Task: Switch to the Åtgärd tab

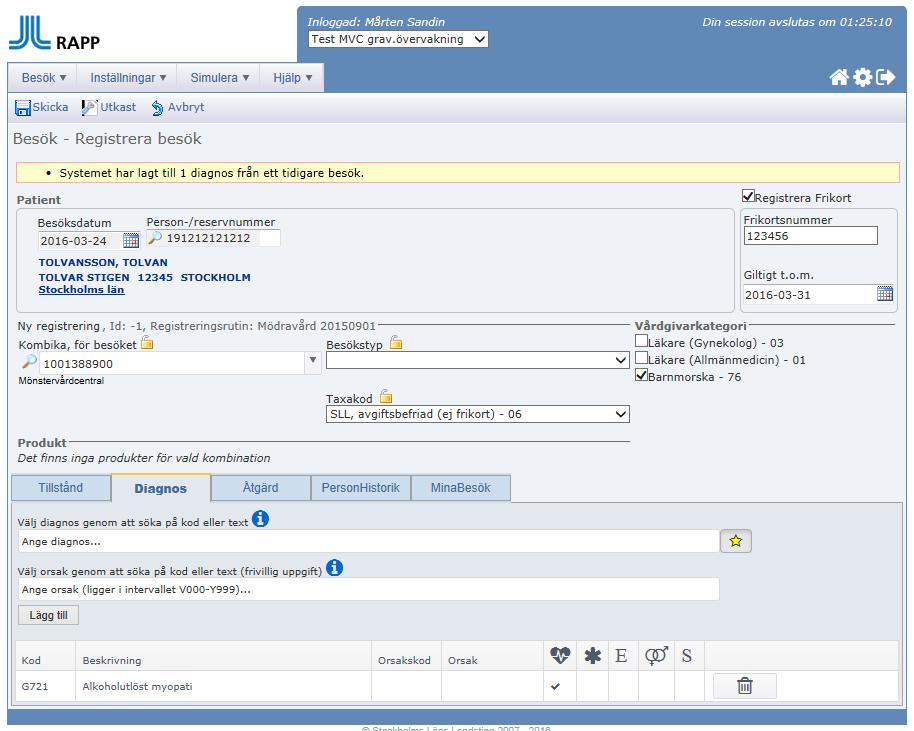Action: point(261,487)
